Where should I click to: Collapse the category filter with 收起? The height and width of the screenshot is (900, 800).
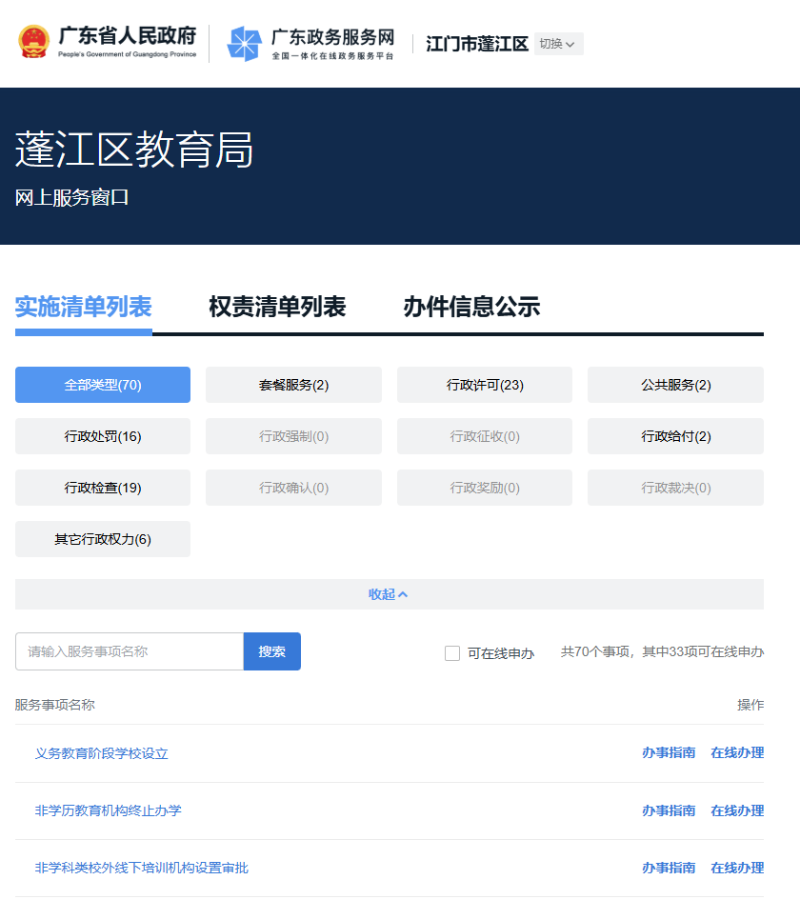388,594
